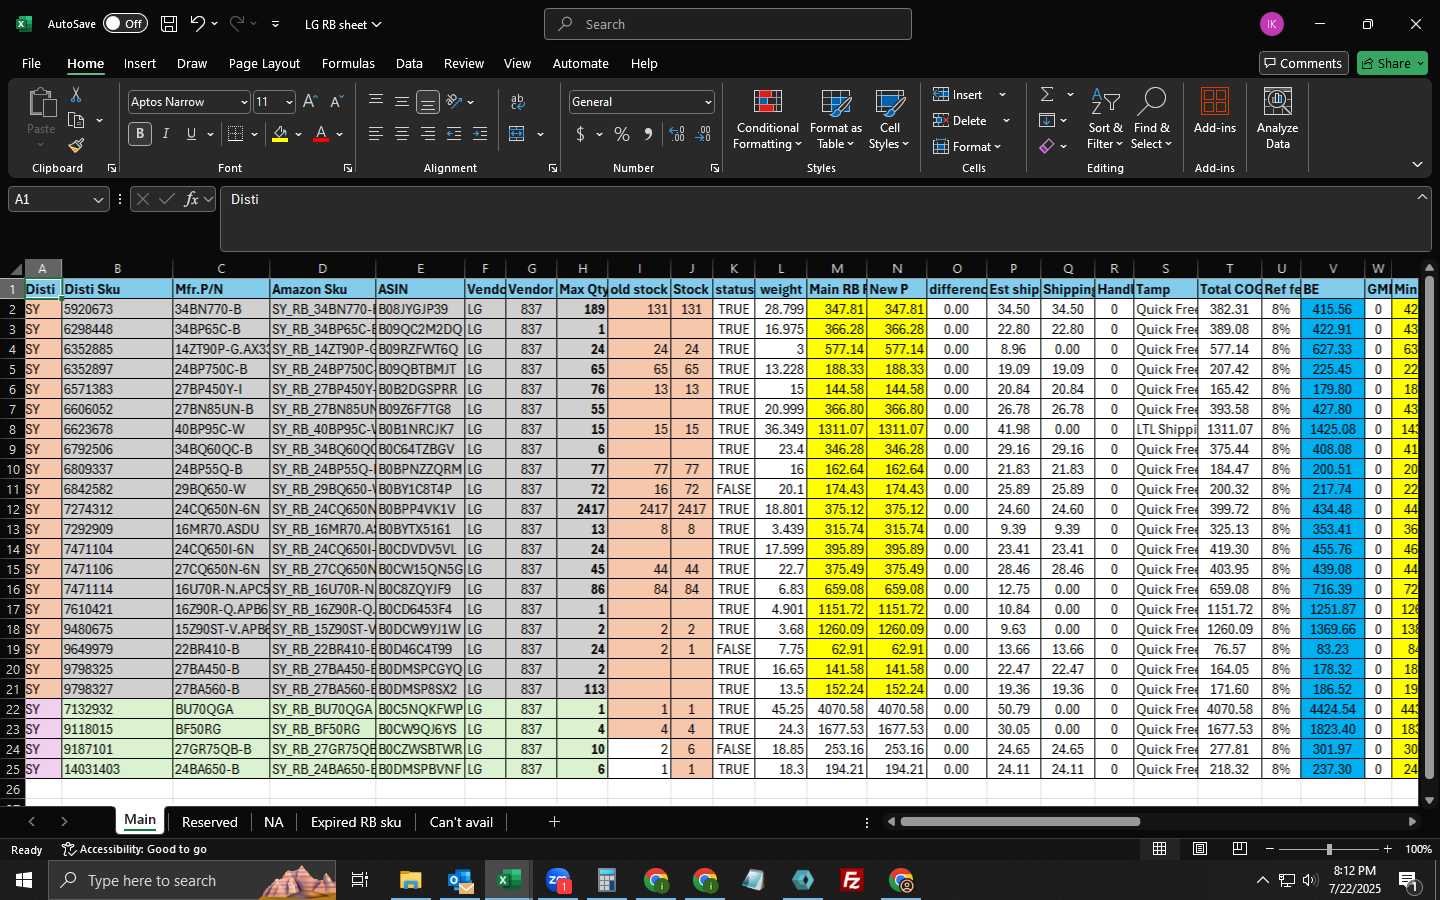The width and height of the screenshot is (1440, 900).
Task: Click the Insert Function fx icon
Action: (x=192, y=199)
